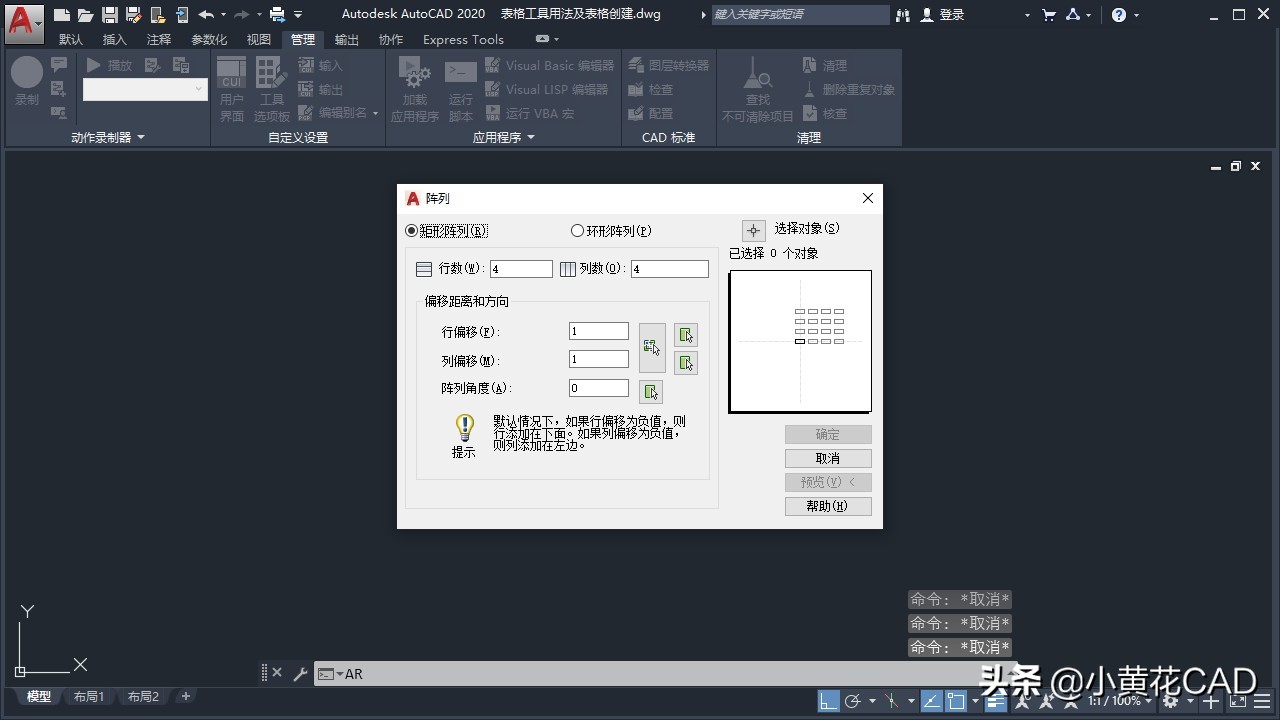Image resolution: width=1280 pixels, height=720 pixels.
Task: Launch the 图层转换器 tool icon
Action: tap(637, 64)
